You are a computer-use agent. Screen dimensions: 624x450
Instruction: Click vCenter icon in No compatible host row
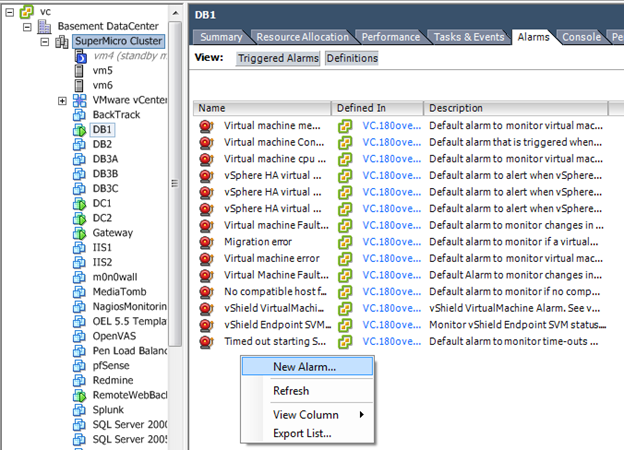(x=345, y=292)
